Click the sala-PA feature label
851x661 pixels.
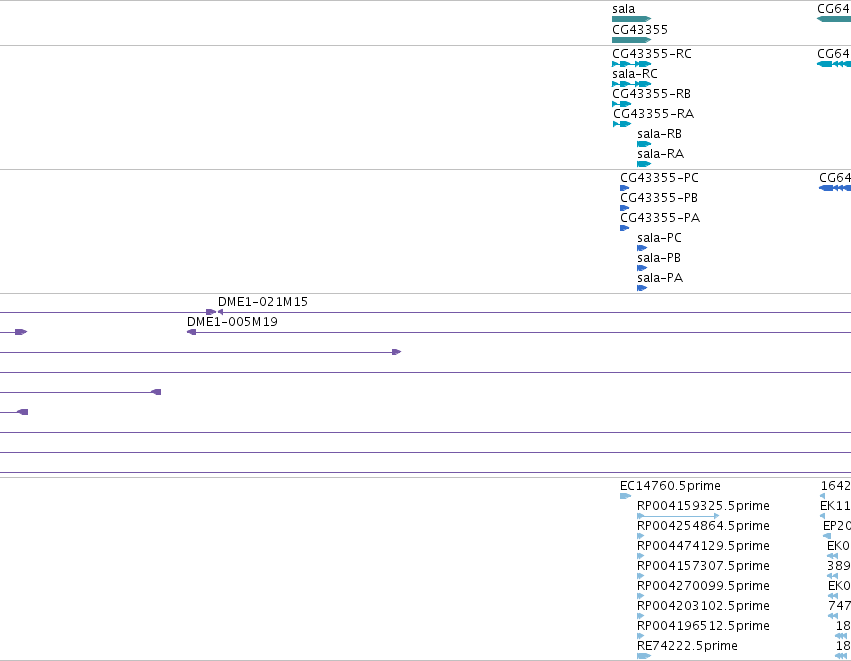pyautogui.click(x=660, y=278)
